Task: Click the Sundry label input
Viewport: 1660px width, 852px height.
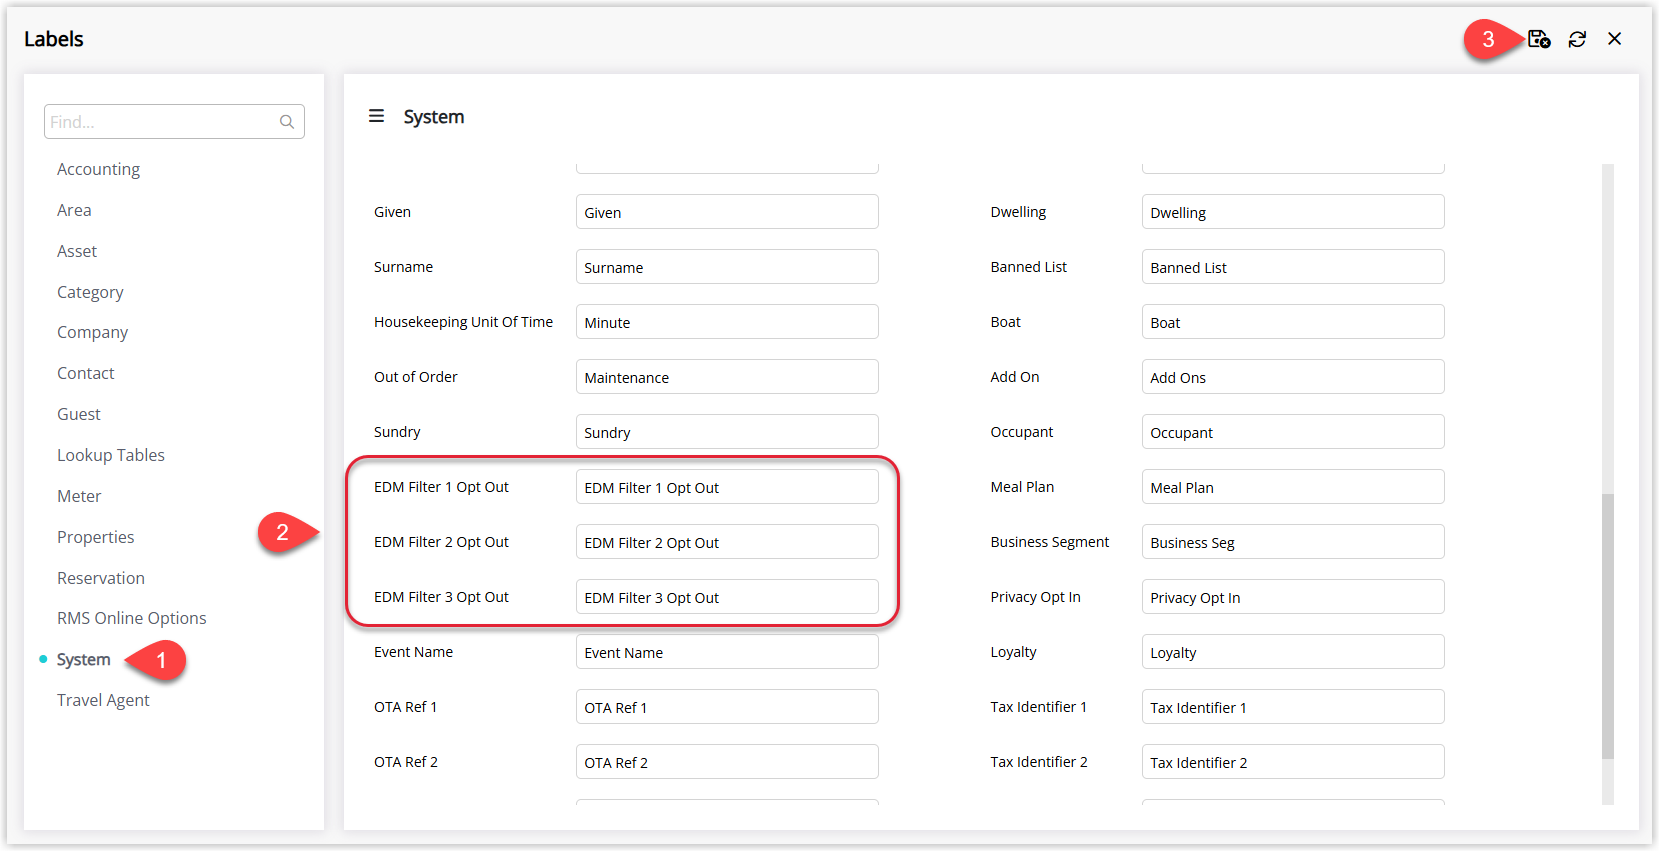Action: pyautogui.click(x=727, y=432)
